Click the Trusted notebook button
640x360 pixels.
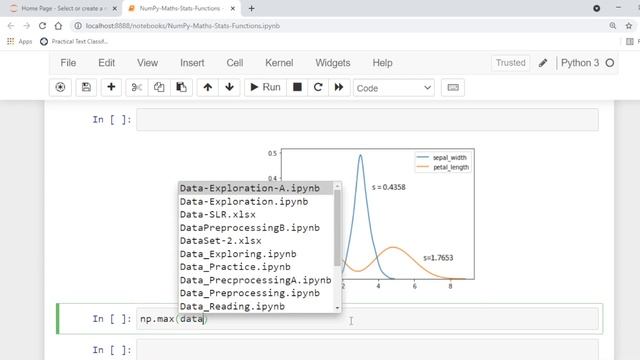tap(511, 63)
